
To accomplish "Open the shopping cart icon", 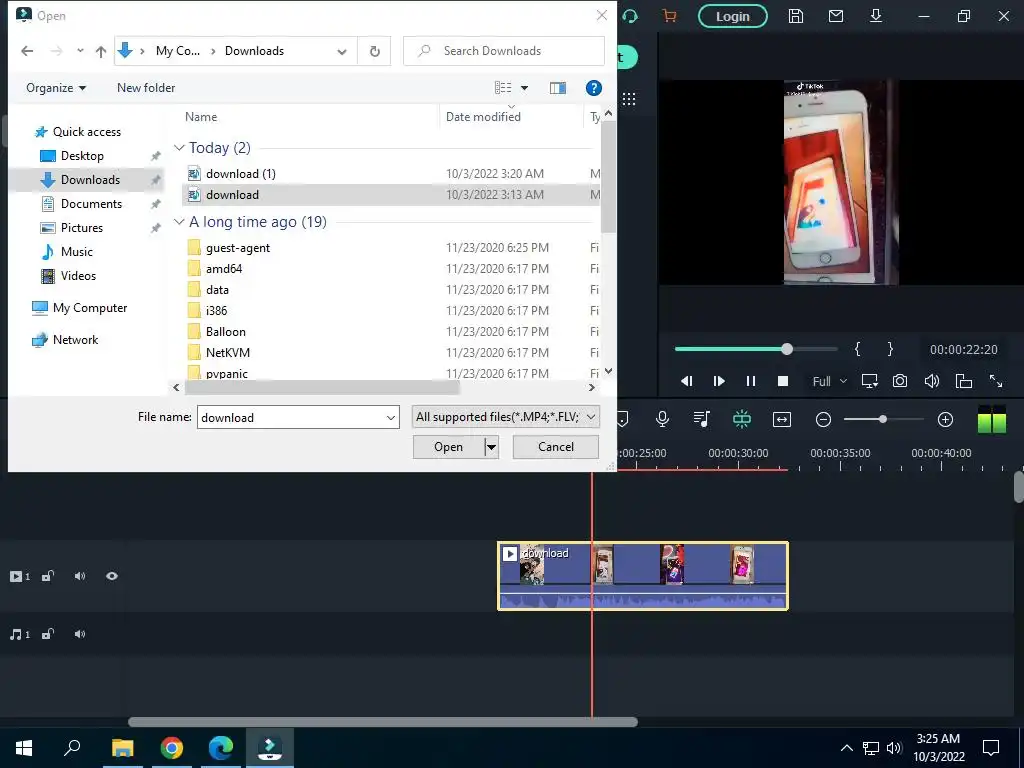I will [669, 16].
